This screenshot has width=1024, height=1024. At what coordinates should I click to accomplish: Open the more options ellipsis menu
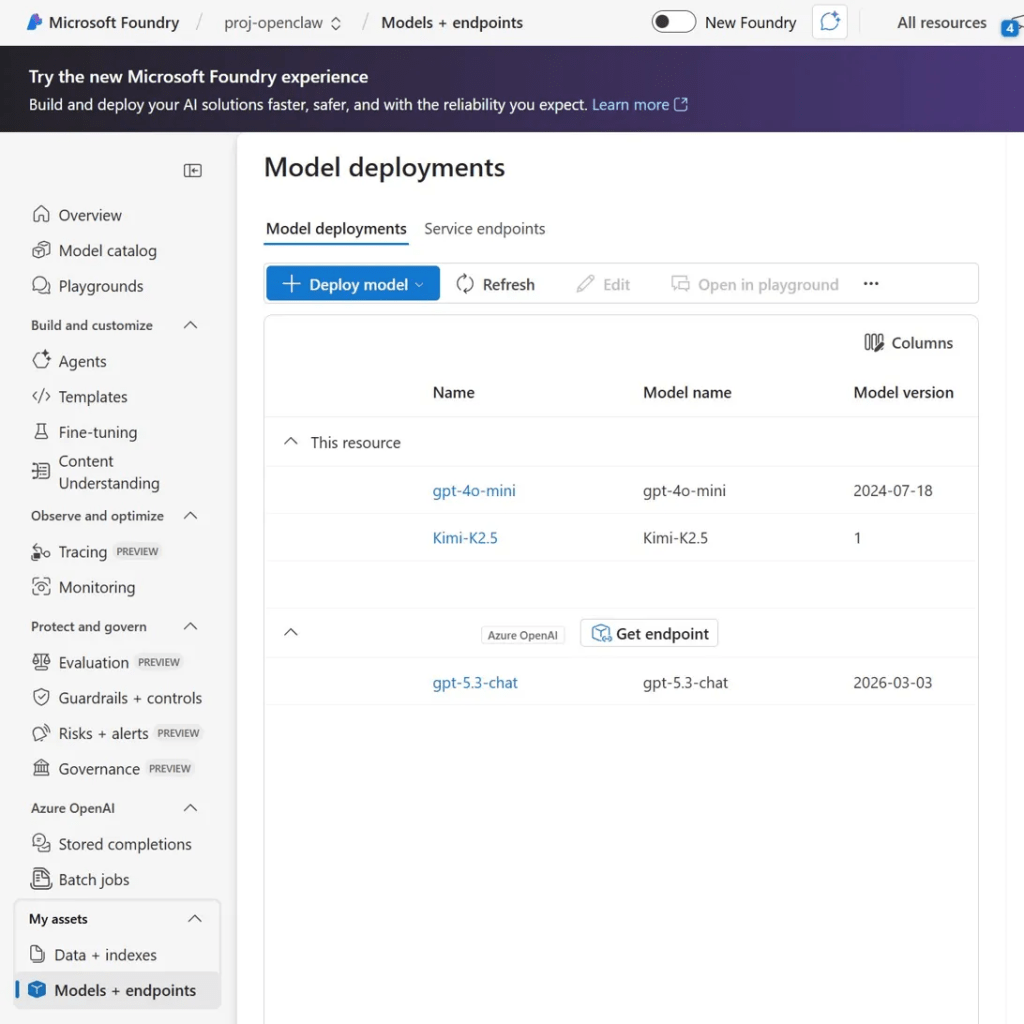[871, 285]
